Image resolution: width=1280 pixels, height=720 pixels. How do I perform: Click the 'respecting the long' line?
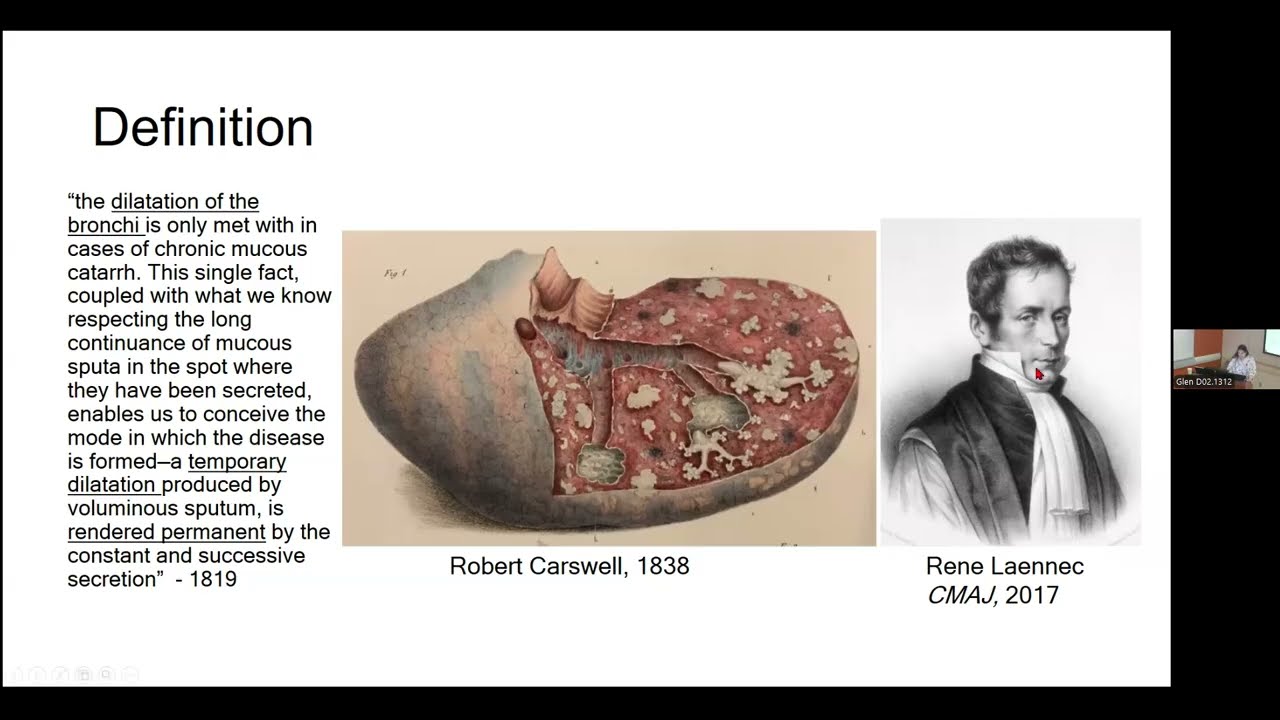(159, 319)
